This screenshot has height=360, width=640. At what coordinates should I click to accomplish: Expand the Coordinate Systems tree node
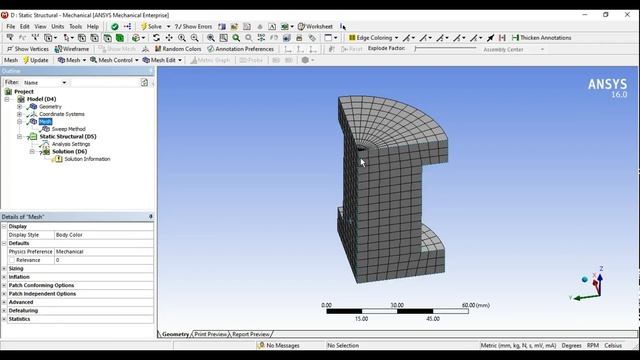[19, 114]
